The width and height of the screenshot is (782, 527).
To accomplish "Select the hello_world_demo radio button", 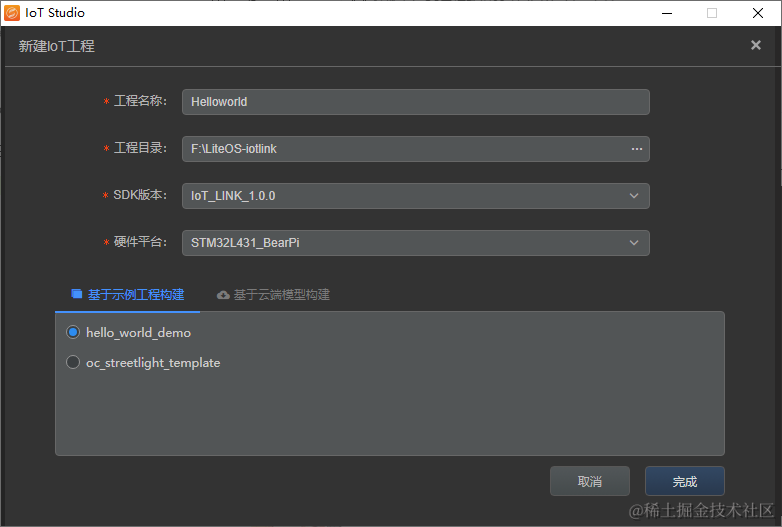I will (x=73, y=332).
